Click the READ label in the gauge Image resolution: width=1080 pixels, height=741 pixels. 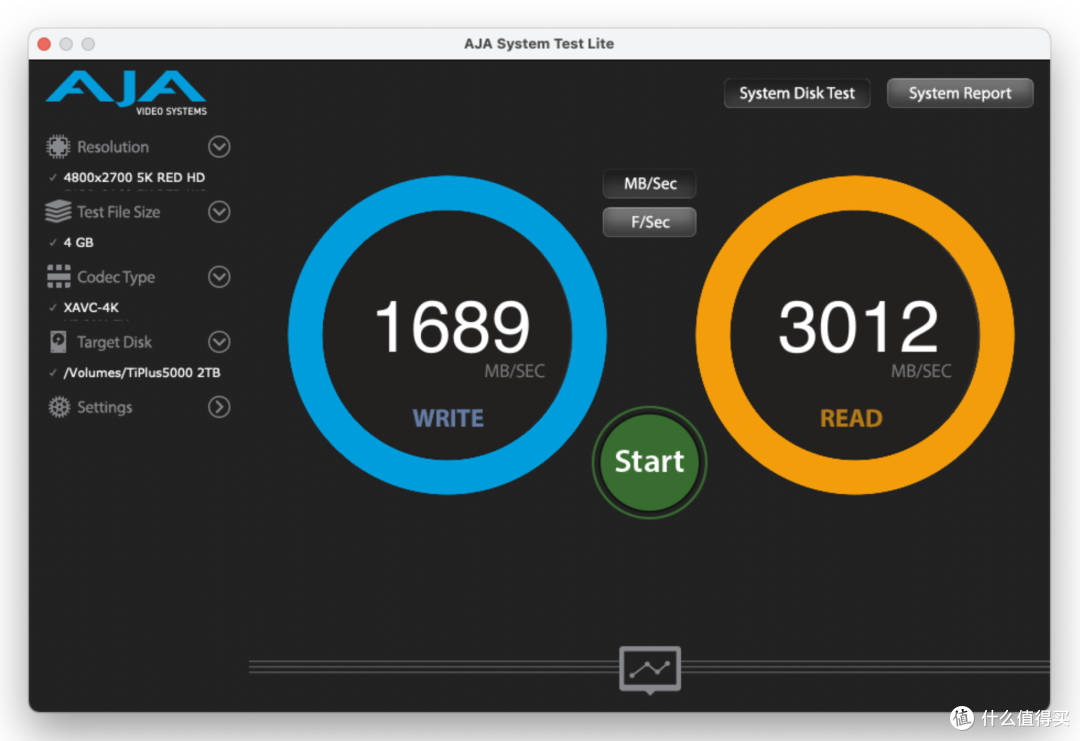(851, 419)
